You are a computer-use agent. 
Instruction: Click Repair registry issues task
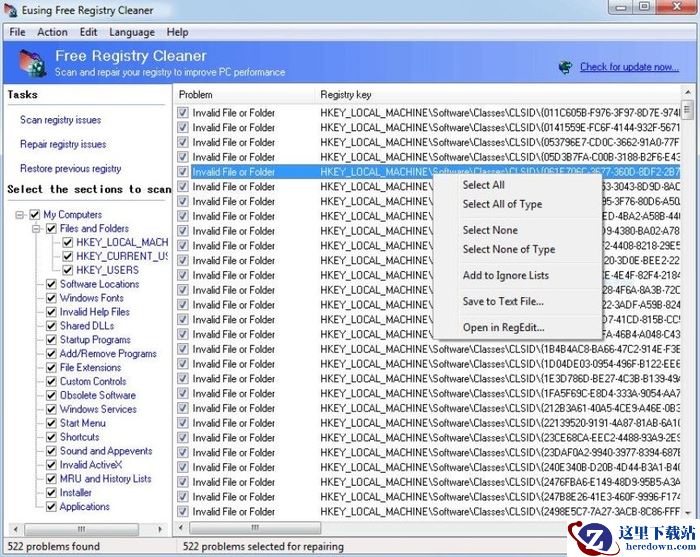coord(63,144)
